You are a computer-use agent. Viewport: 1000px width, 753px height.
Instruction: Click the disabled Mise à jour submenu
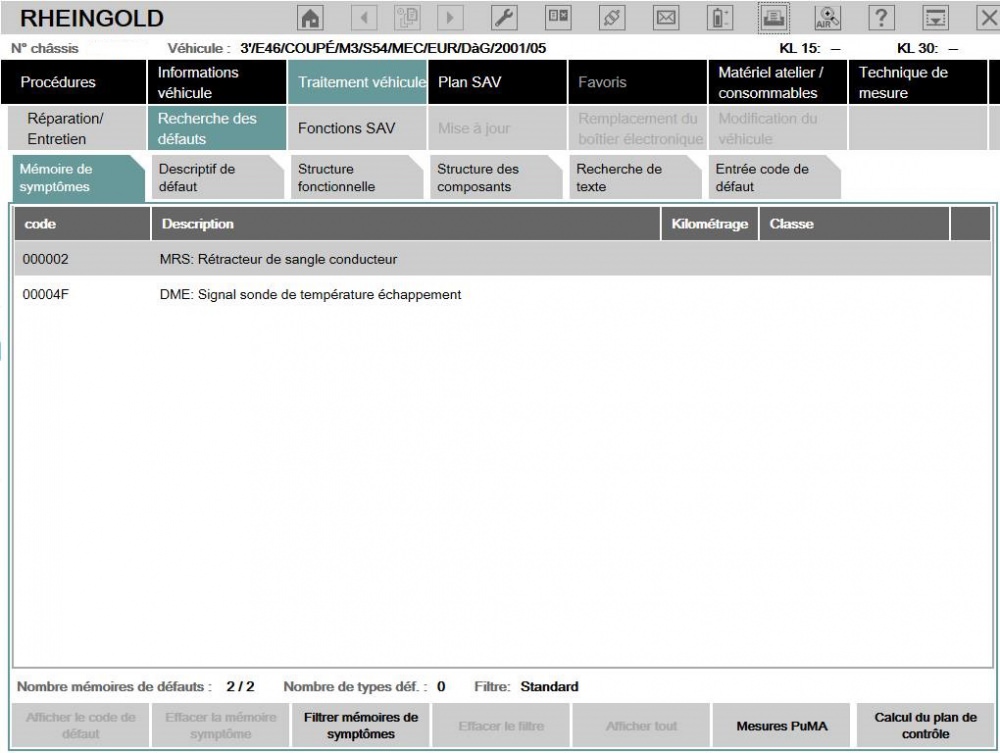click(497, 128)
